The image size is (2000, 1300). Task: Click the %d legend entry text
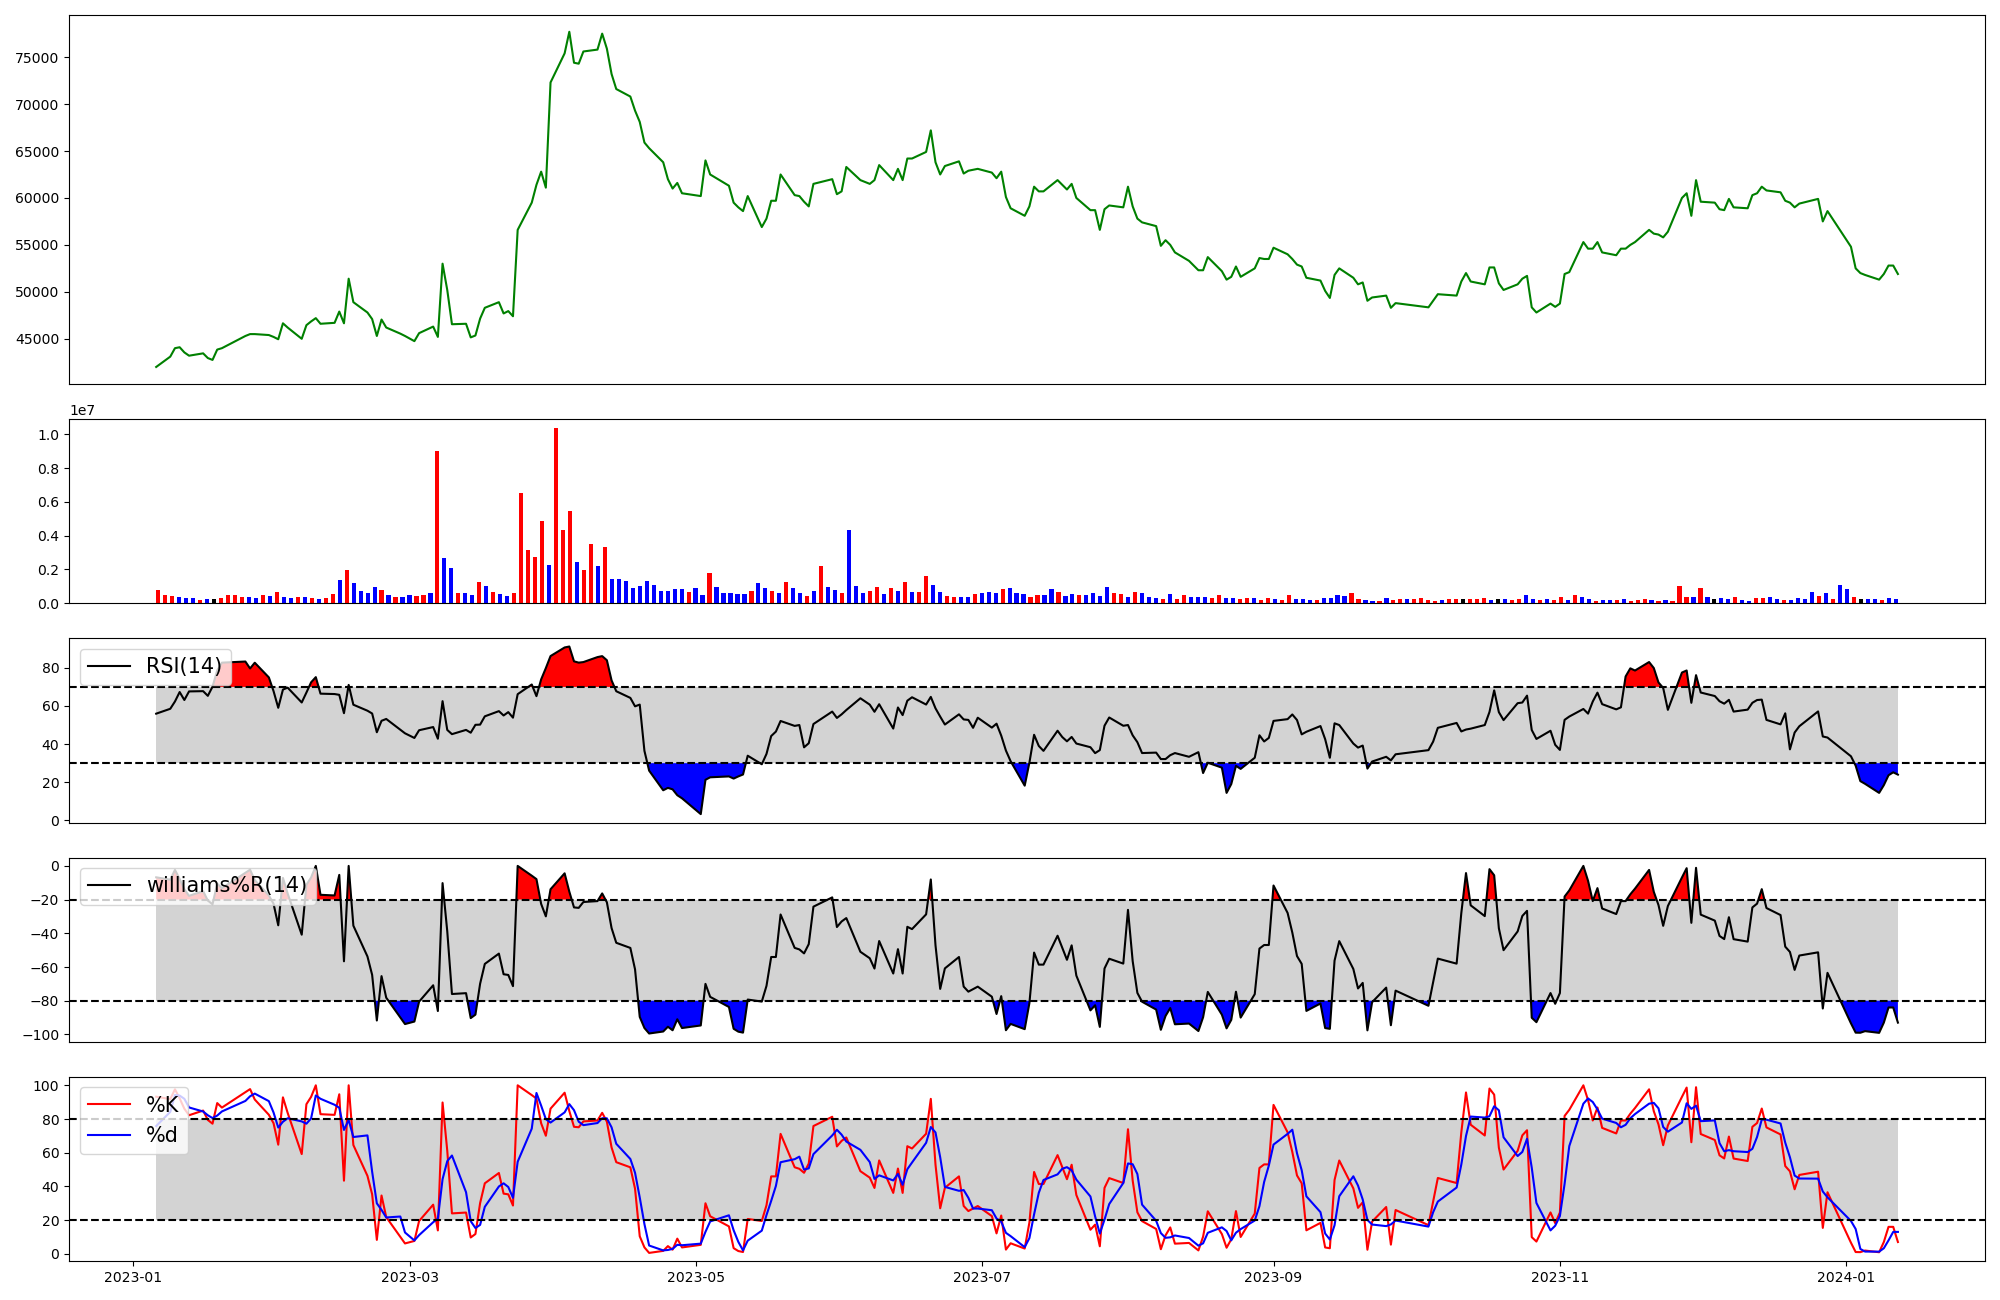[162, 1135]
